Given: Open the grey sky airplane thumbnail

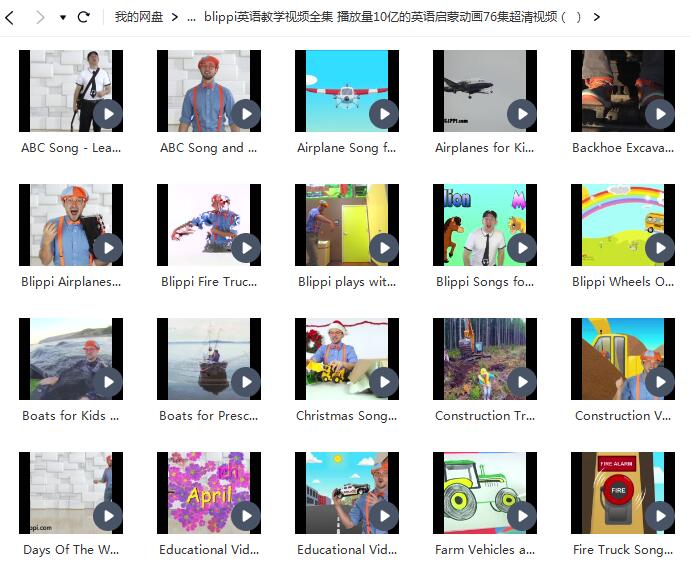Looking at the screenshot, I should (x=484, y=91).
